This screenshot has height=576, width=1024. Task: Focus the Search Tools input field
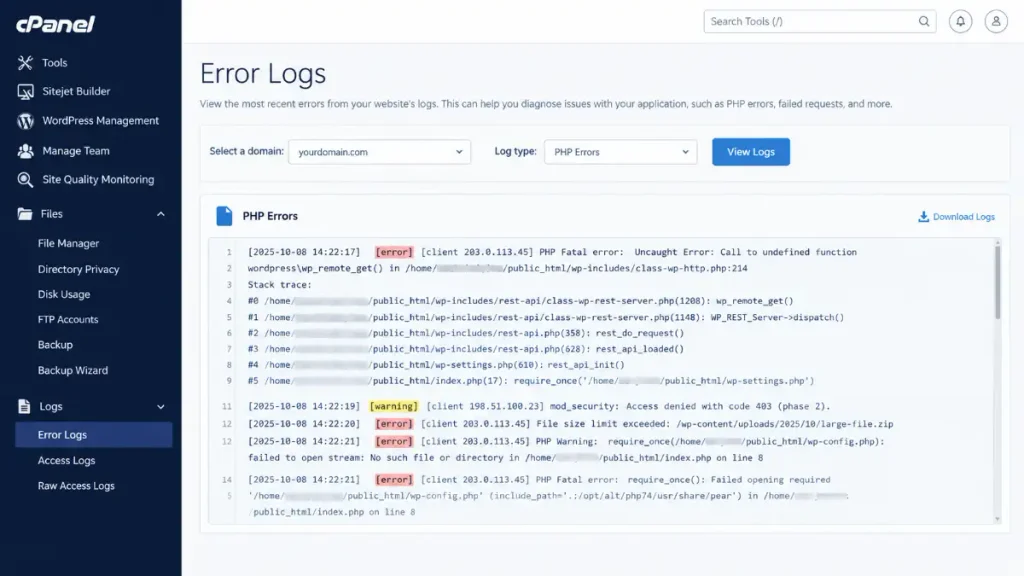(x=812, y=22)
